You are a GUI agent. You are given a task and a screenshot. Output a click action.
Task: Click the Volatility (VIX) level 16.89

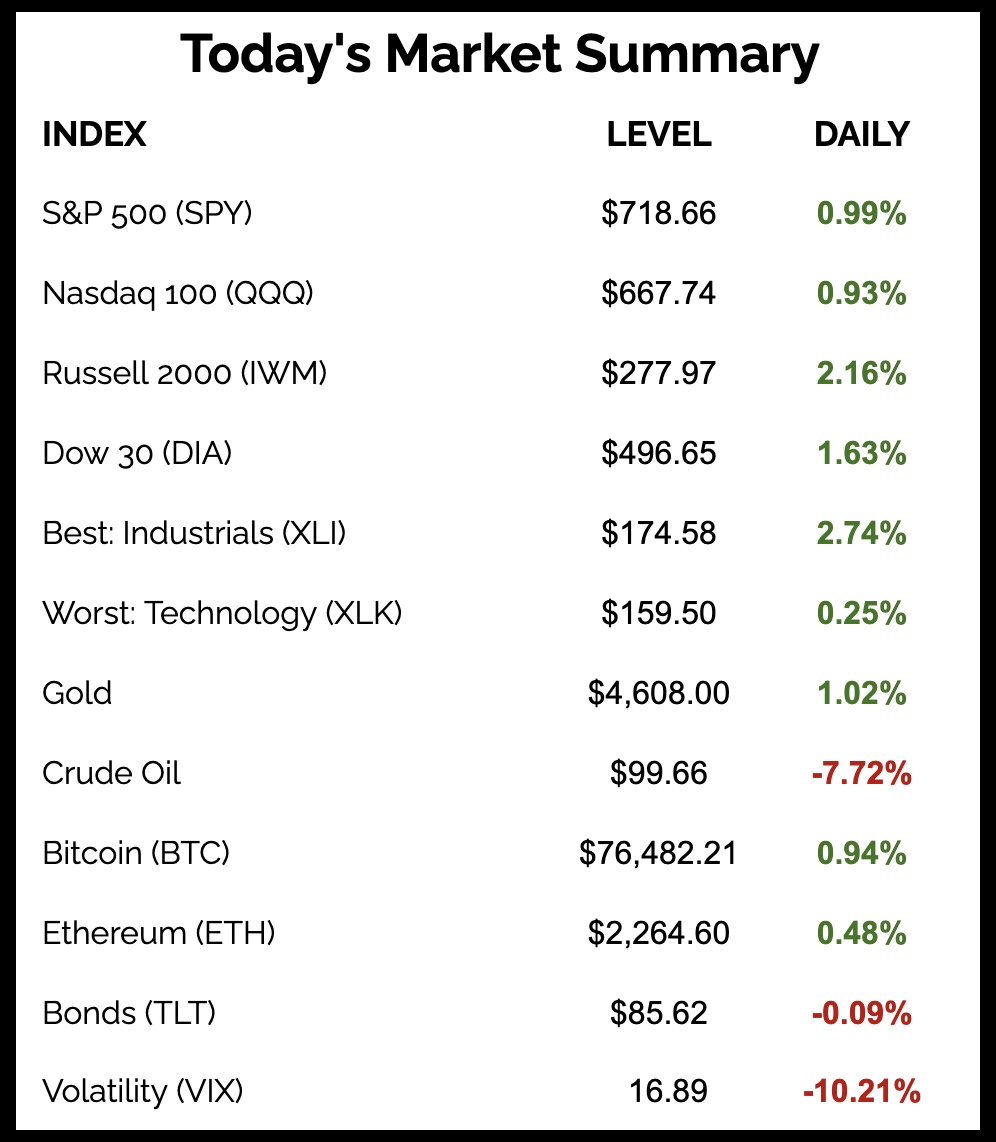tap(669, 1091)
